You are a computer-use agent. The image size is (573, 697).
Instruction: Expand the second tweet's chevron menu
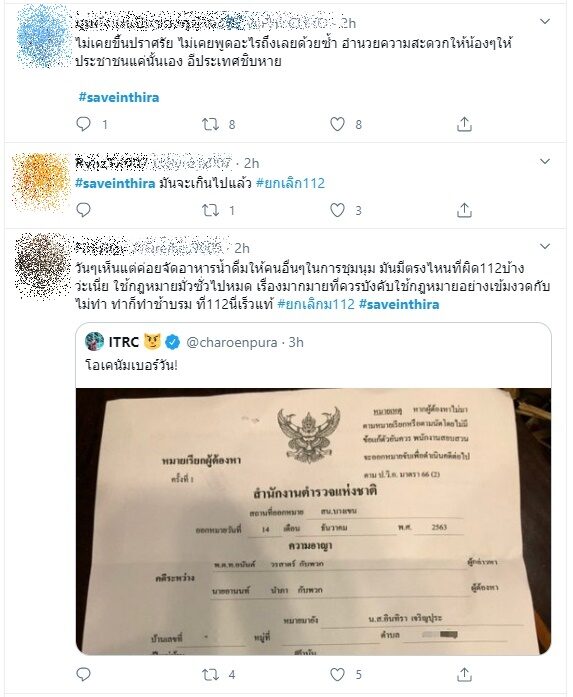pyautogui.click(x=545, y=161)
